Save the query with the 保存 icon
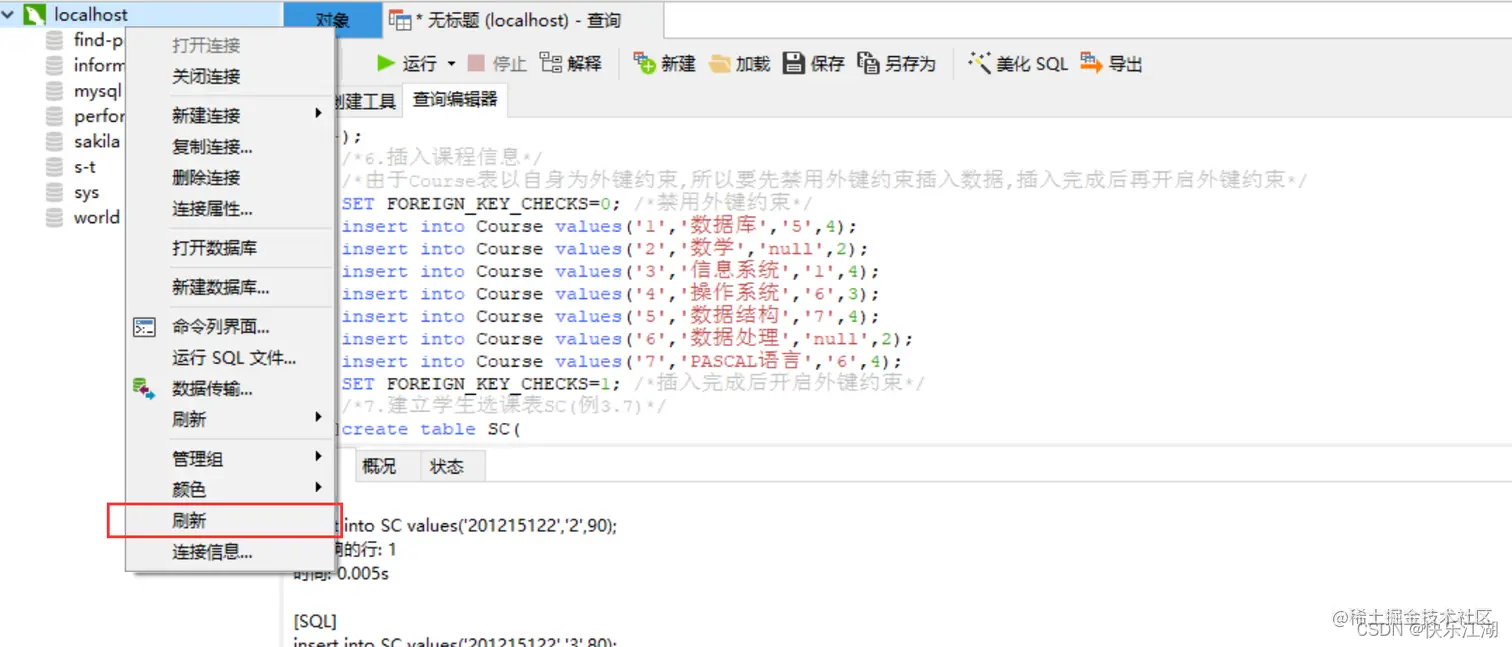This screenshot has height=647, width=1512. (x=812, y=62)
